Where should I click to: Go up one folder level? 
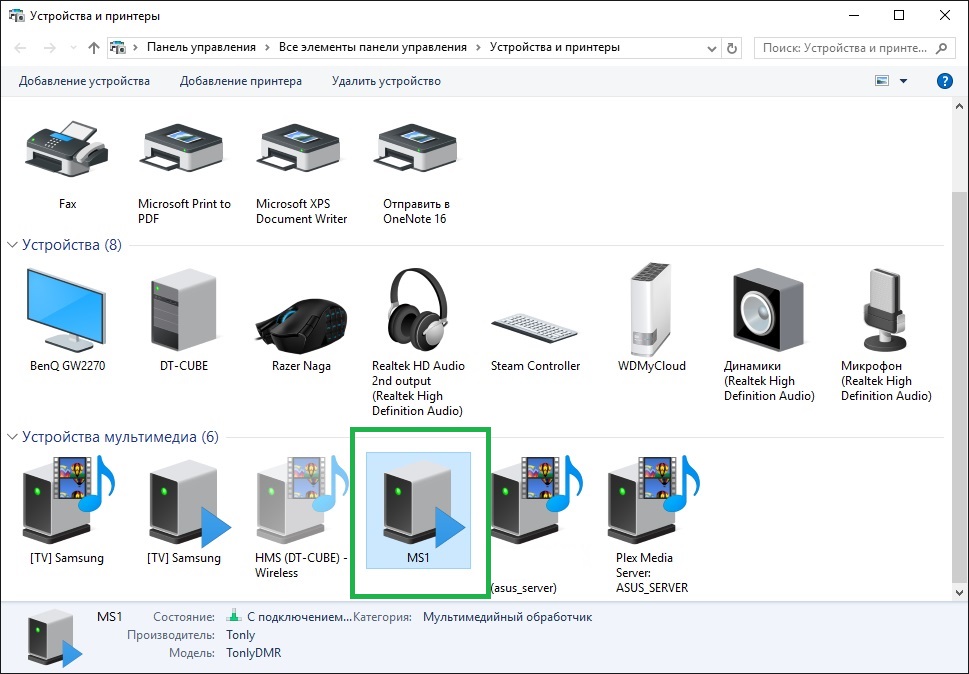click(93, 48)
